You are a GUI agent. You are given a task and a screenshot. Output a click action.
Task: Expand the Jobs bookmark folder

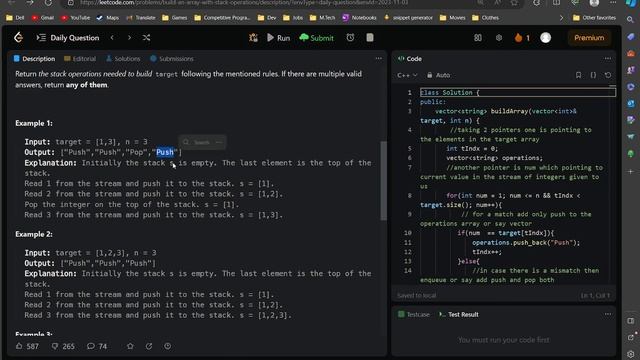pos(293,18)
